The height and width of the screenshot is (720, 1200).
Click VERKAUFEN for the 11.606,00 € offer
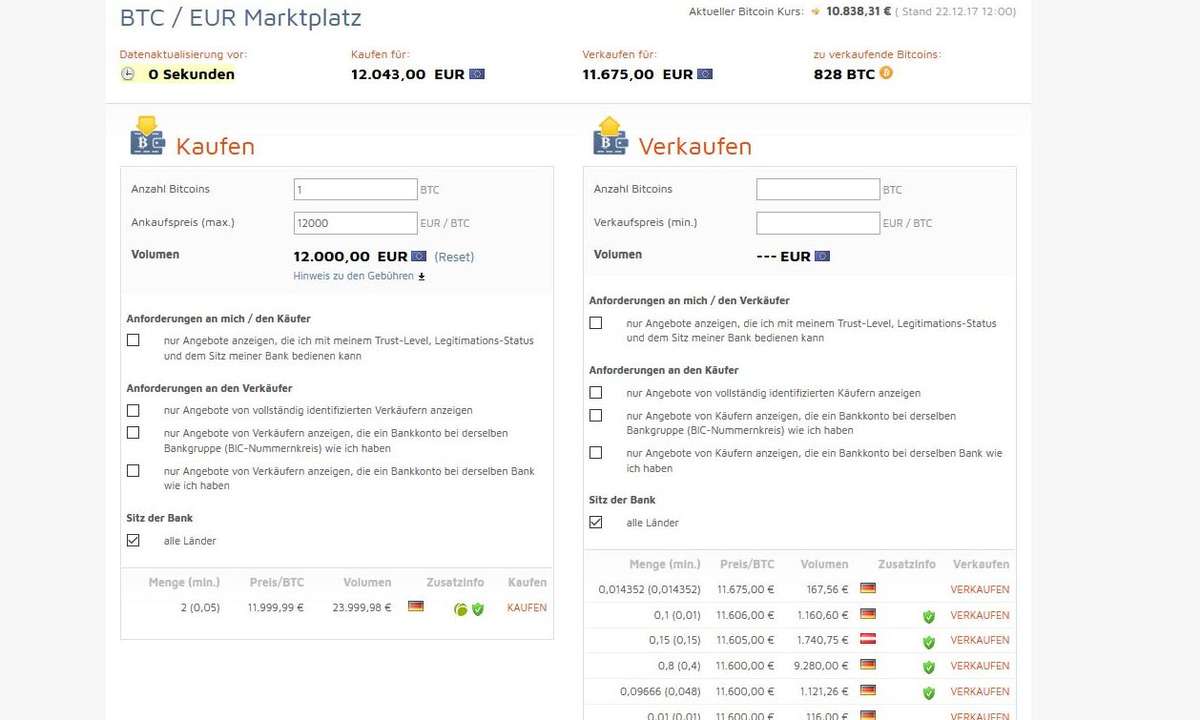[x=980, y=615]
